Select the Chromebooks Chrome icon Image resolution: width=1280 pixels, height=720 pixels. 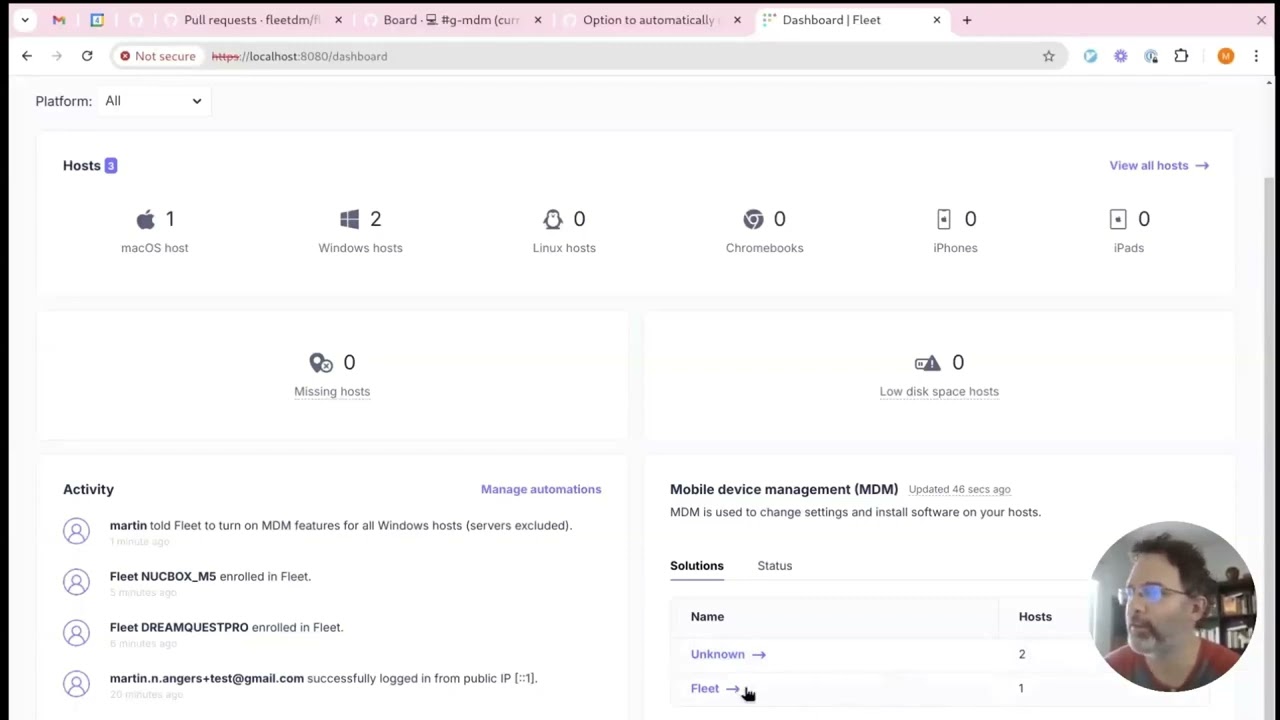tap(753, 219)
